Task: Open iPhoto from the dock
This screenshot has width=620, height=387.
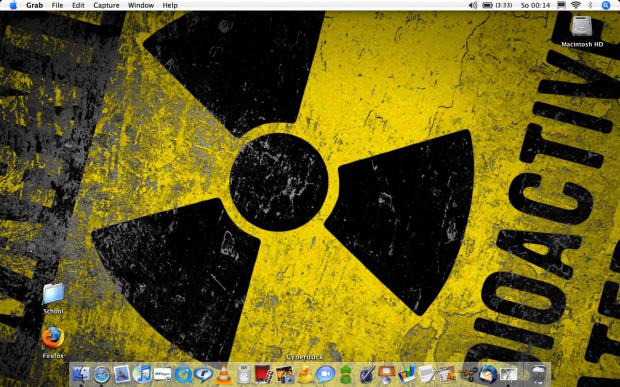Action: [285, 374]
